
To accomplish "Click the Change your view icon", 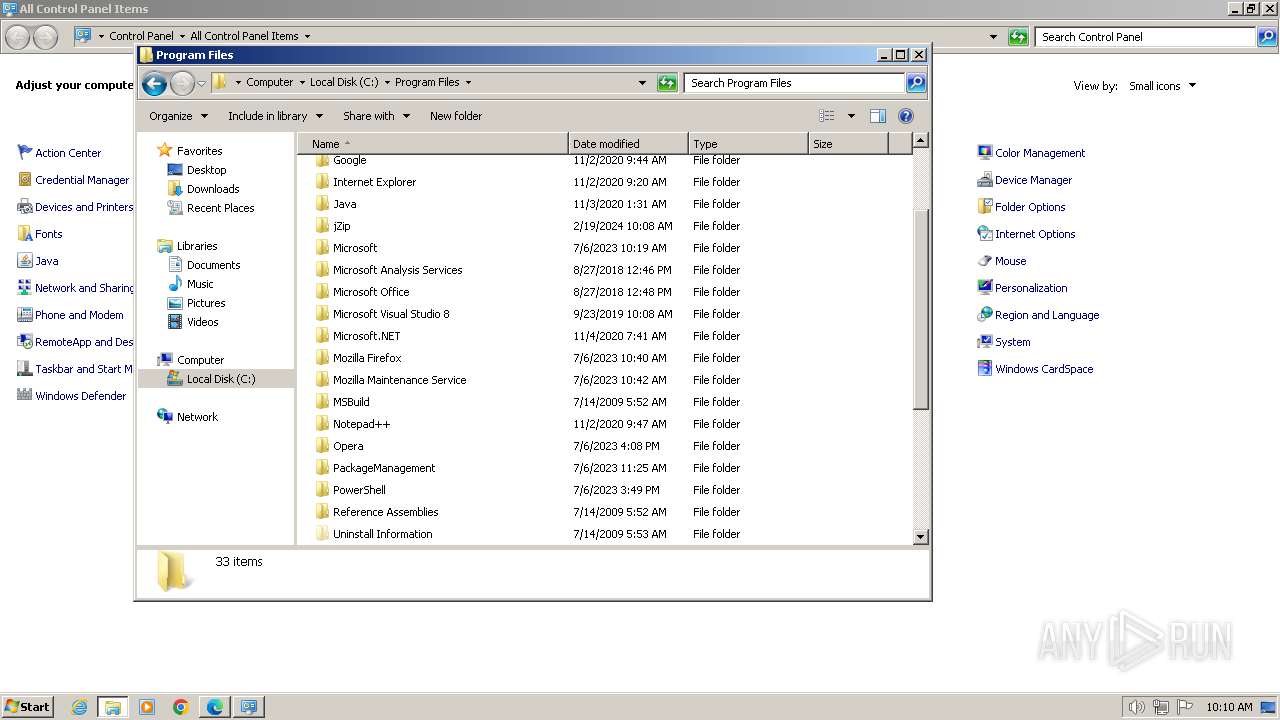I will coord(827,116).
